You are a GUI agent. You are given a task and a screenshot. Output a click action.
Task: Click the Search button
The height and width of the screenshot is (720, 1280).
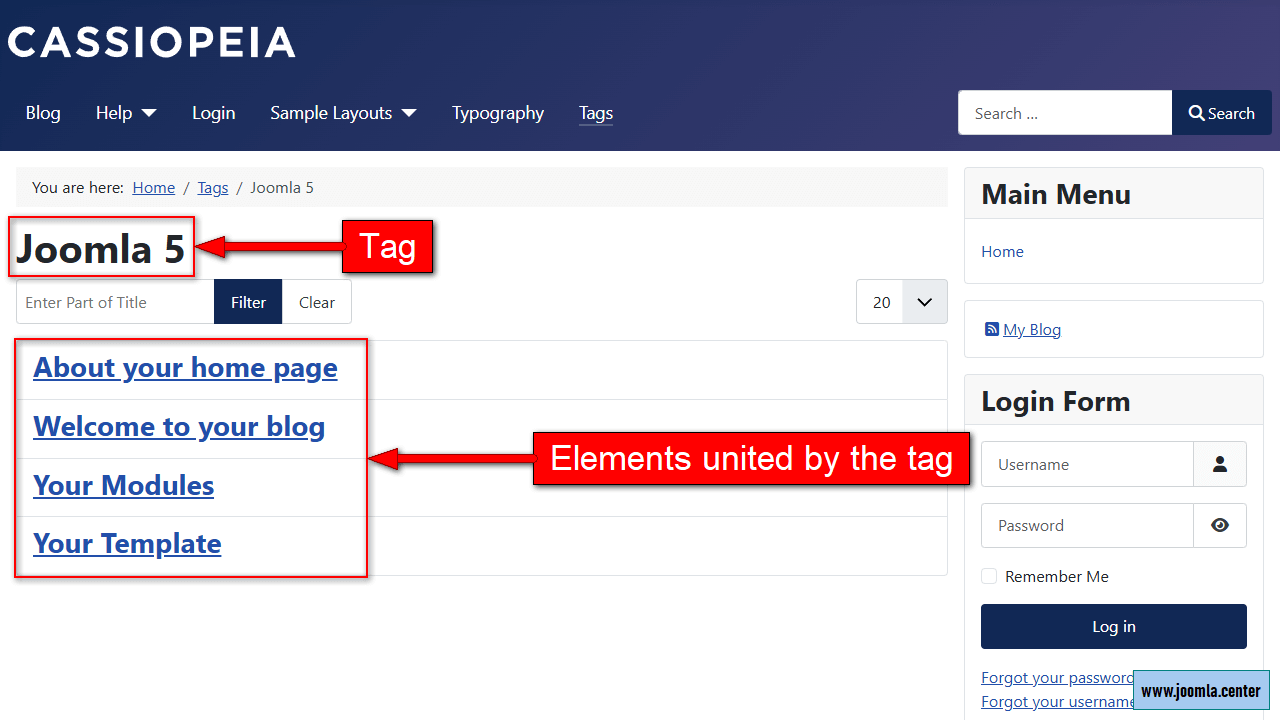pyautogui.click(x=1222, y=113)
